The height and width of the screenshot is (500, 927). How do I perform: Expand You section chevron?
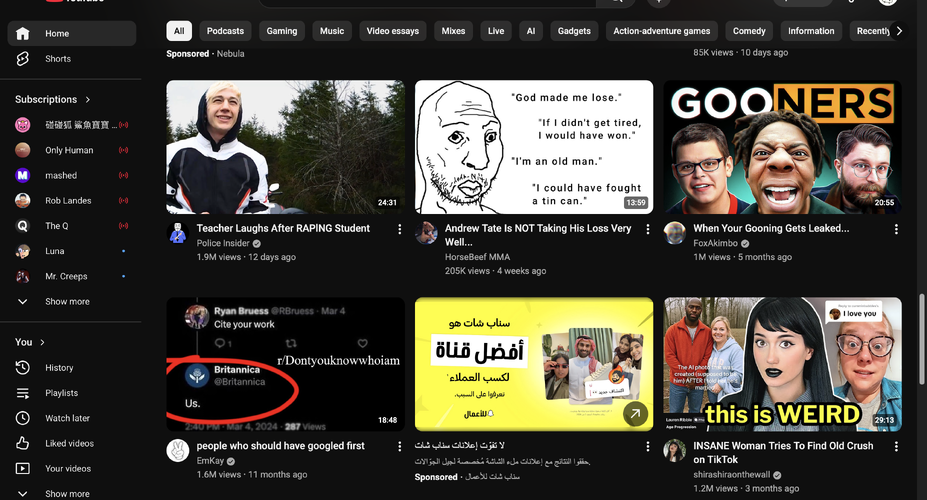click(x=43, y=342)
